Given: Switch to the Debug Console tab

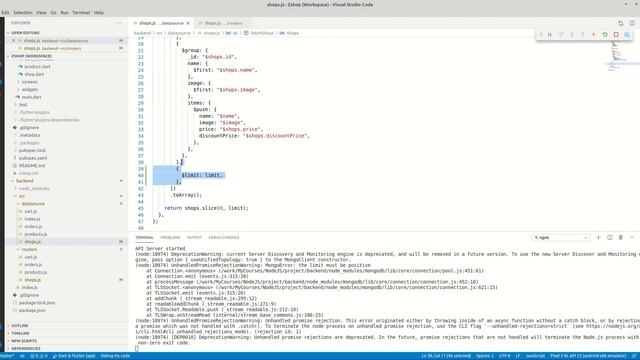Looking at the screenshot, I should click(224, 237).
